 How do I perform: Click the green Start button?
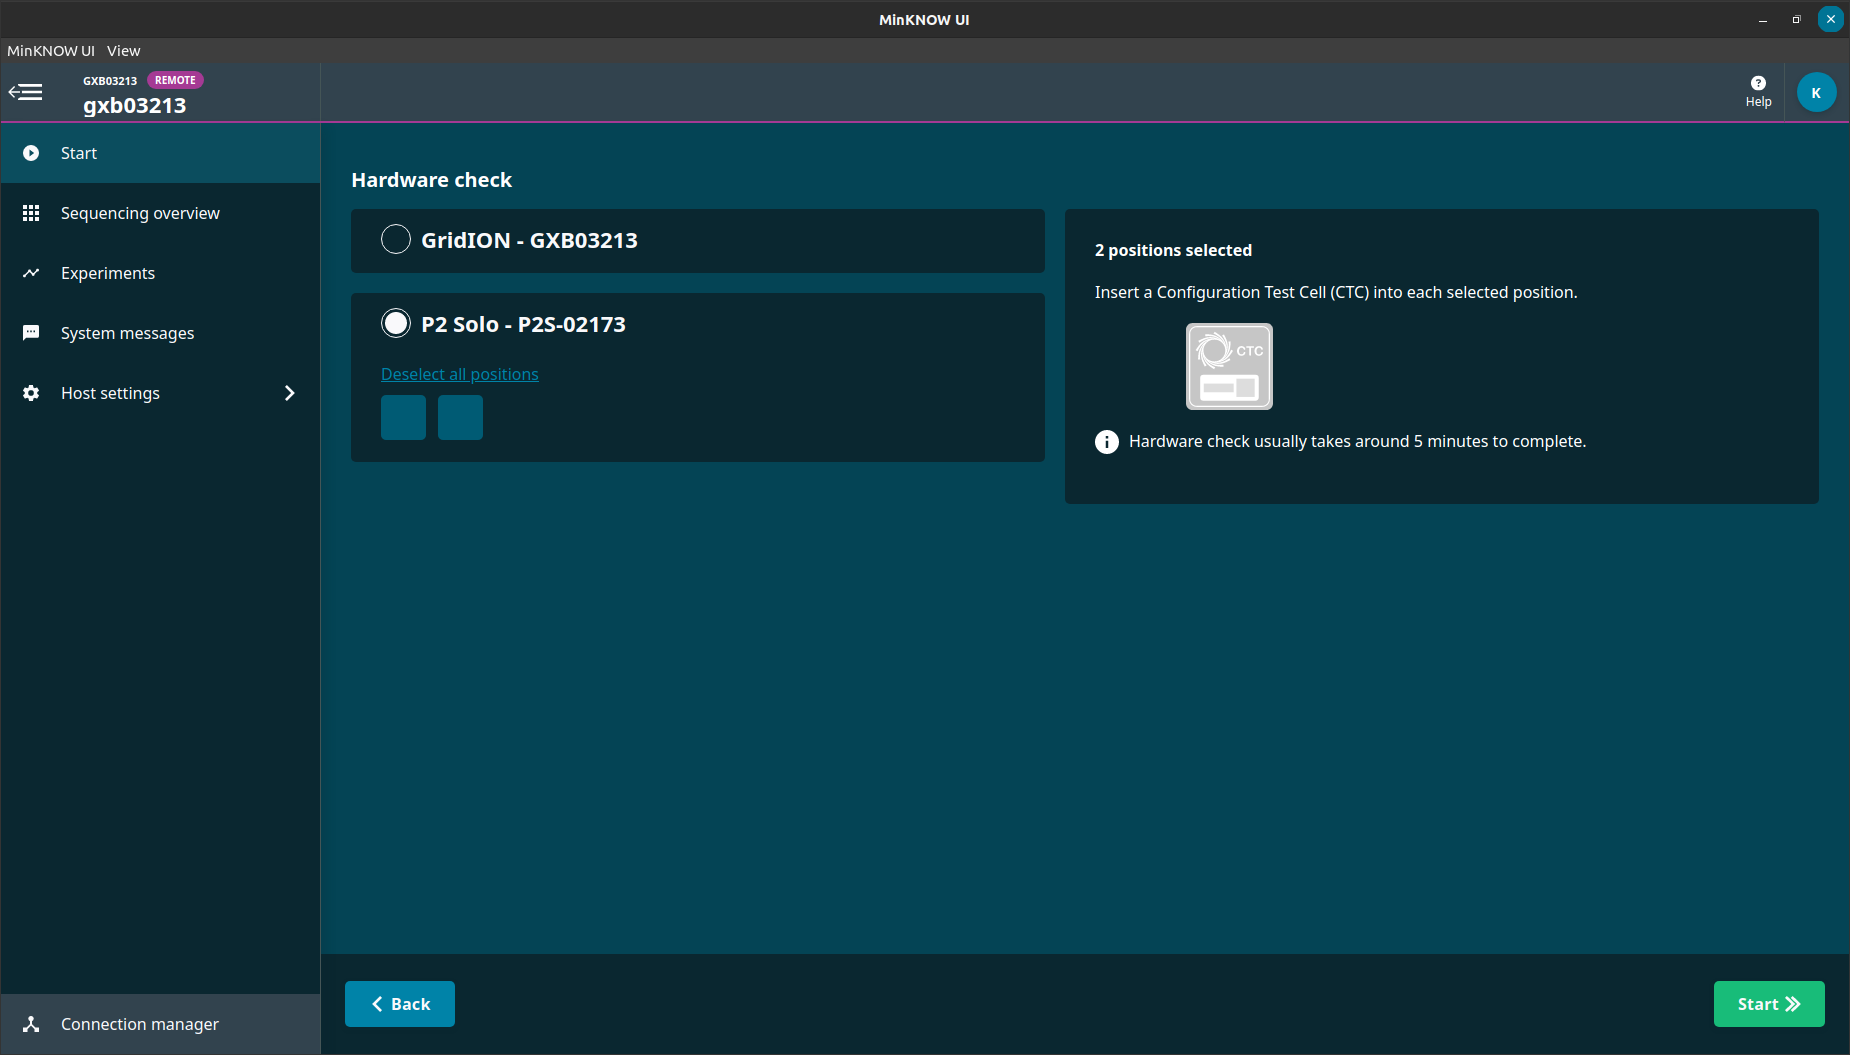(1769, 1004)
